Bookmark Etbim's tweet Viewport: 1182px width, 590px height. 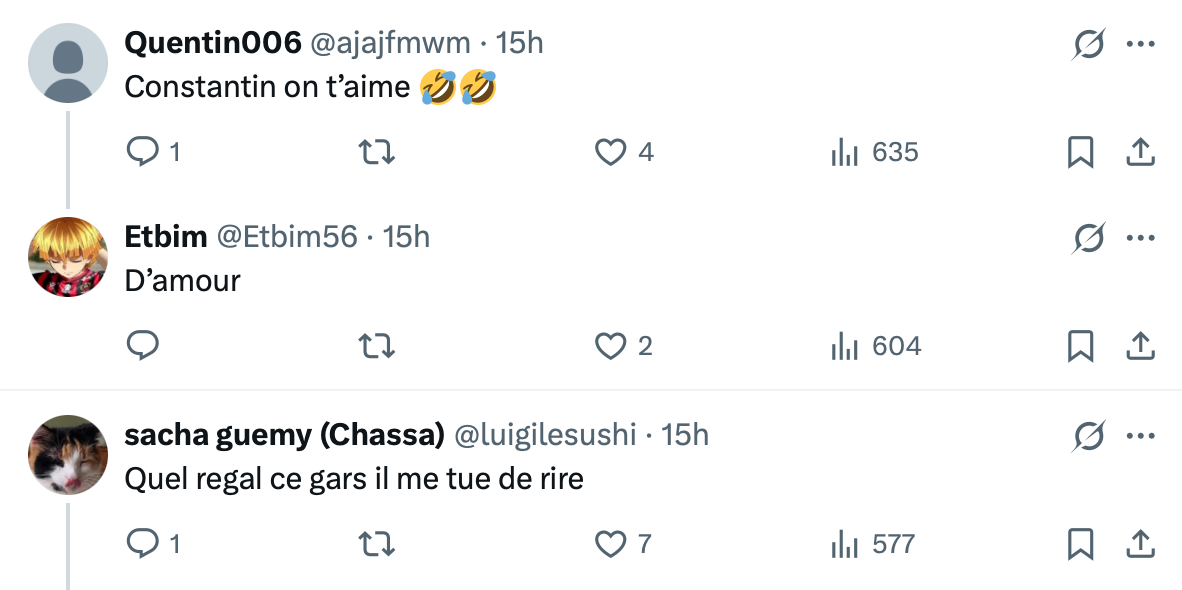(x=1080, y=346)
